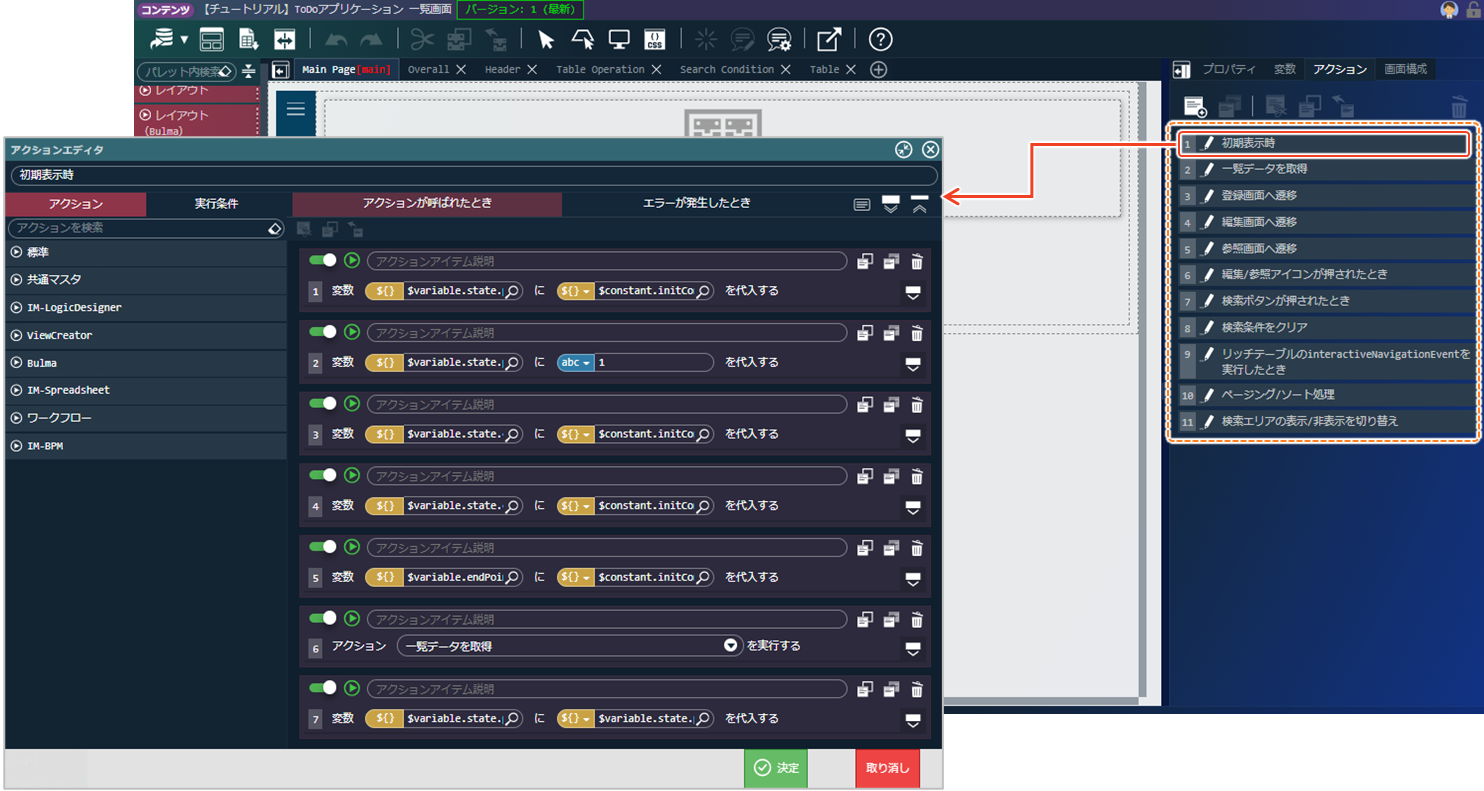Click the CSS editor icon in toolbar

point(655,39)
